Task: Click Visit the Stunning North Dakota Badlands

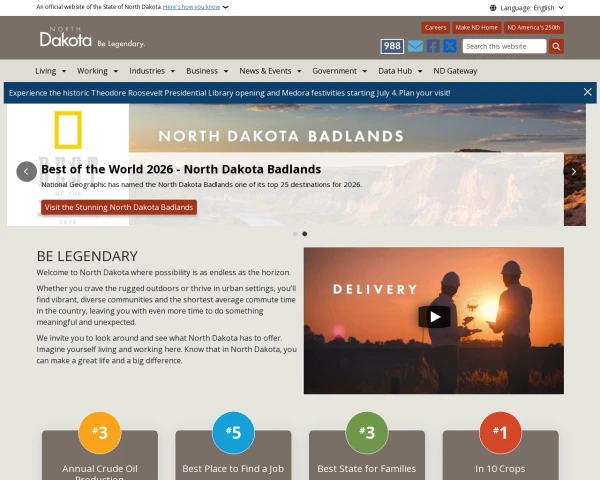Action: [x=119, y=207]
